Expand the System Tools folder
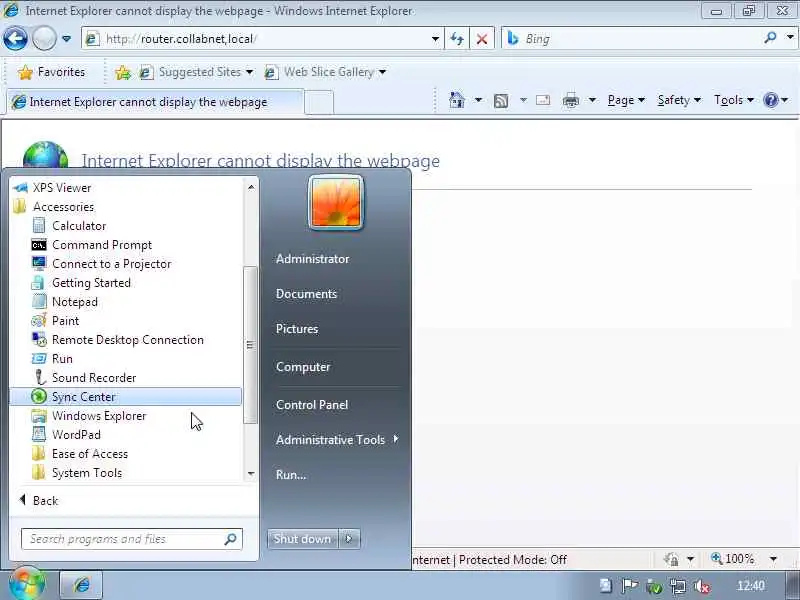 tap(126, 473)
